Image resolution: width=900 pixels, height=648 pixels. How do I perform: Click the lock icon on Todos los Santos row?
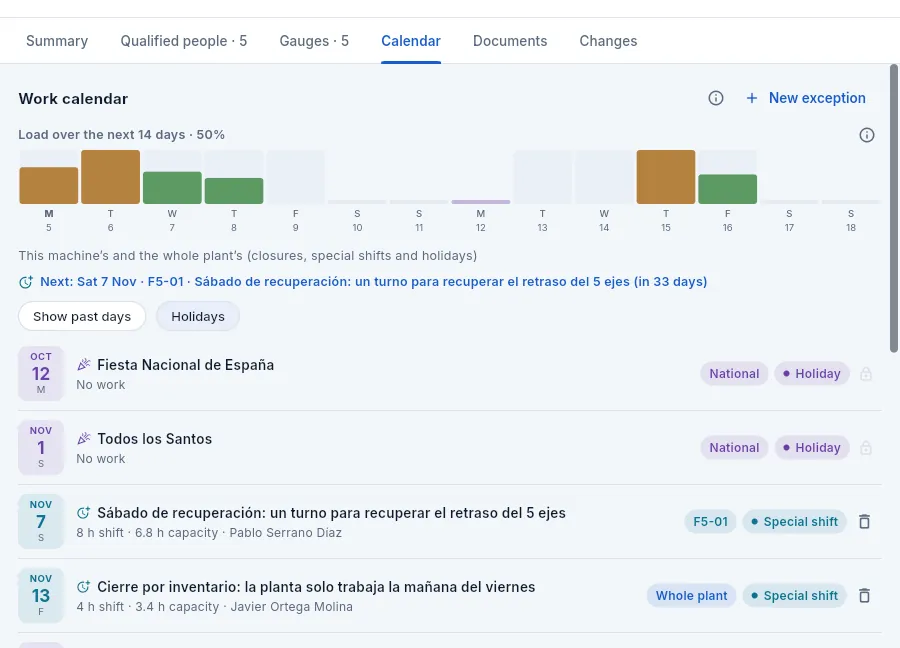(866, 448)
